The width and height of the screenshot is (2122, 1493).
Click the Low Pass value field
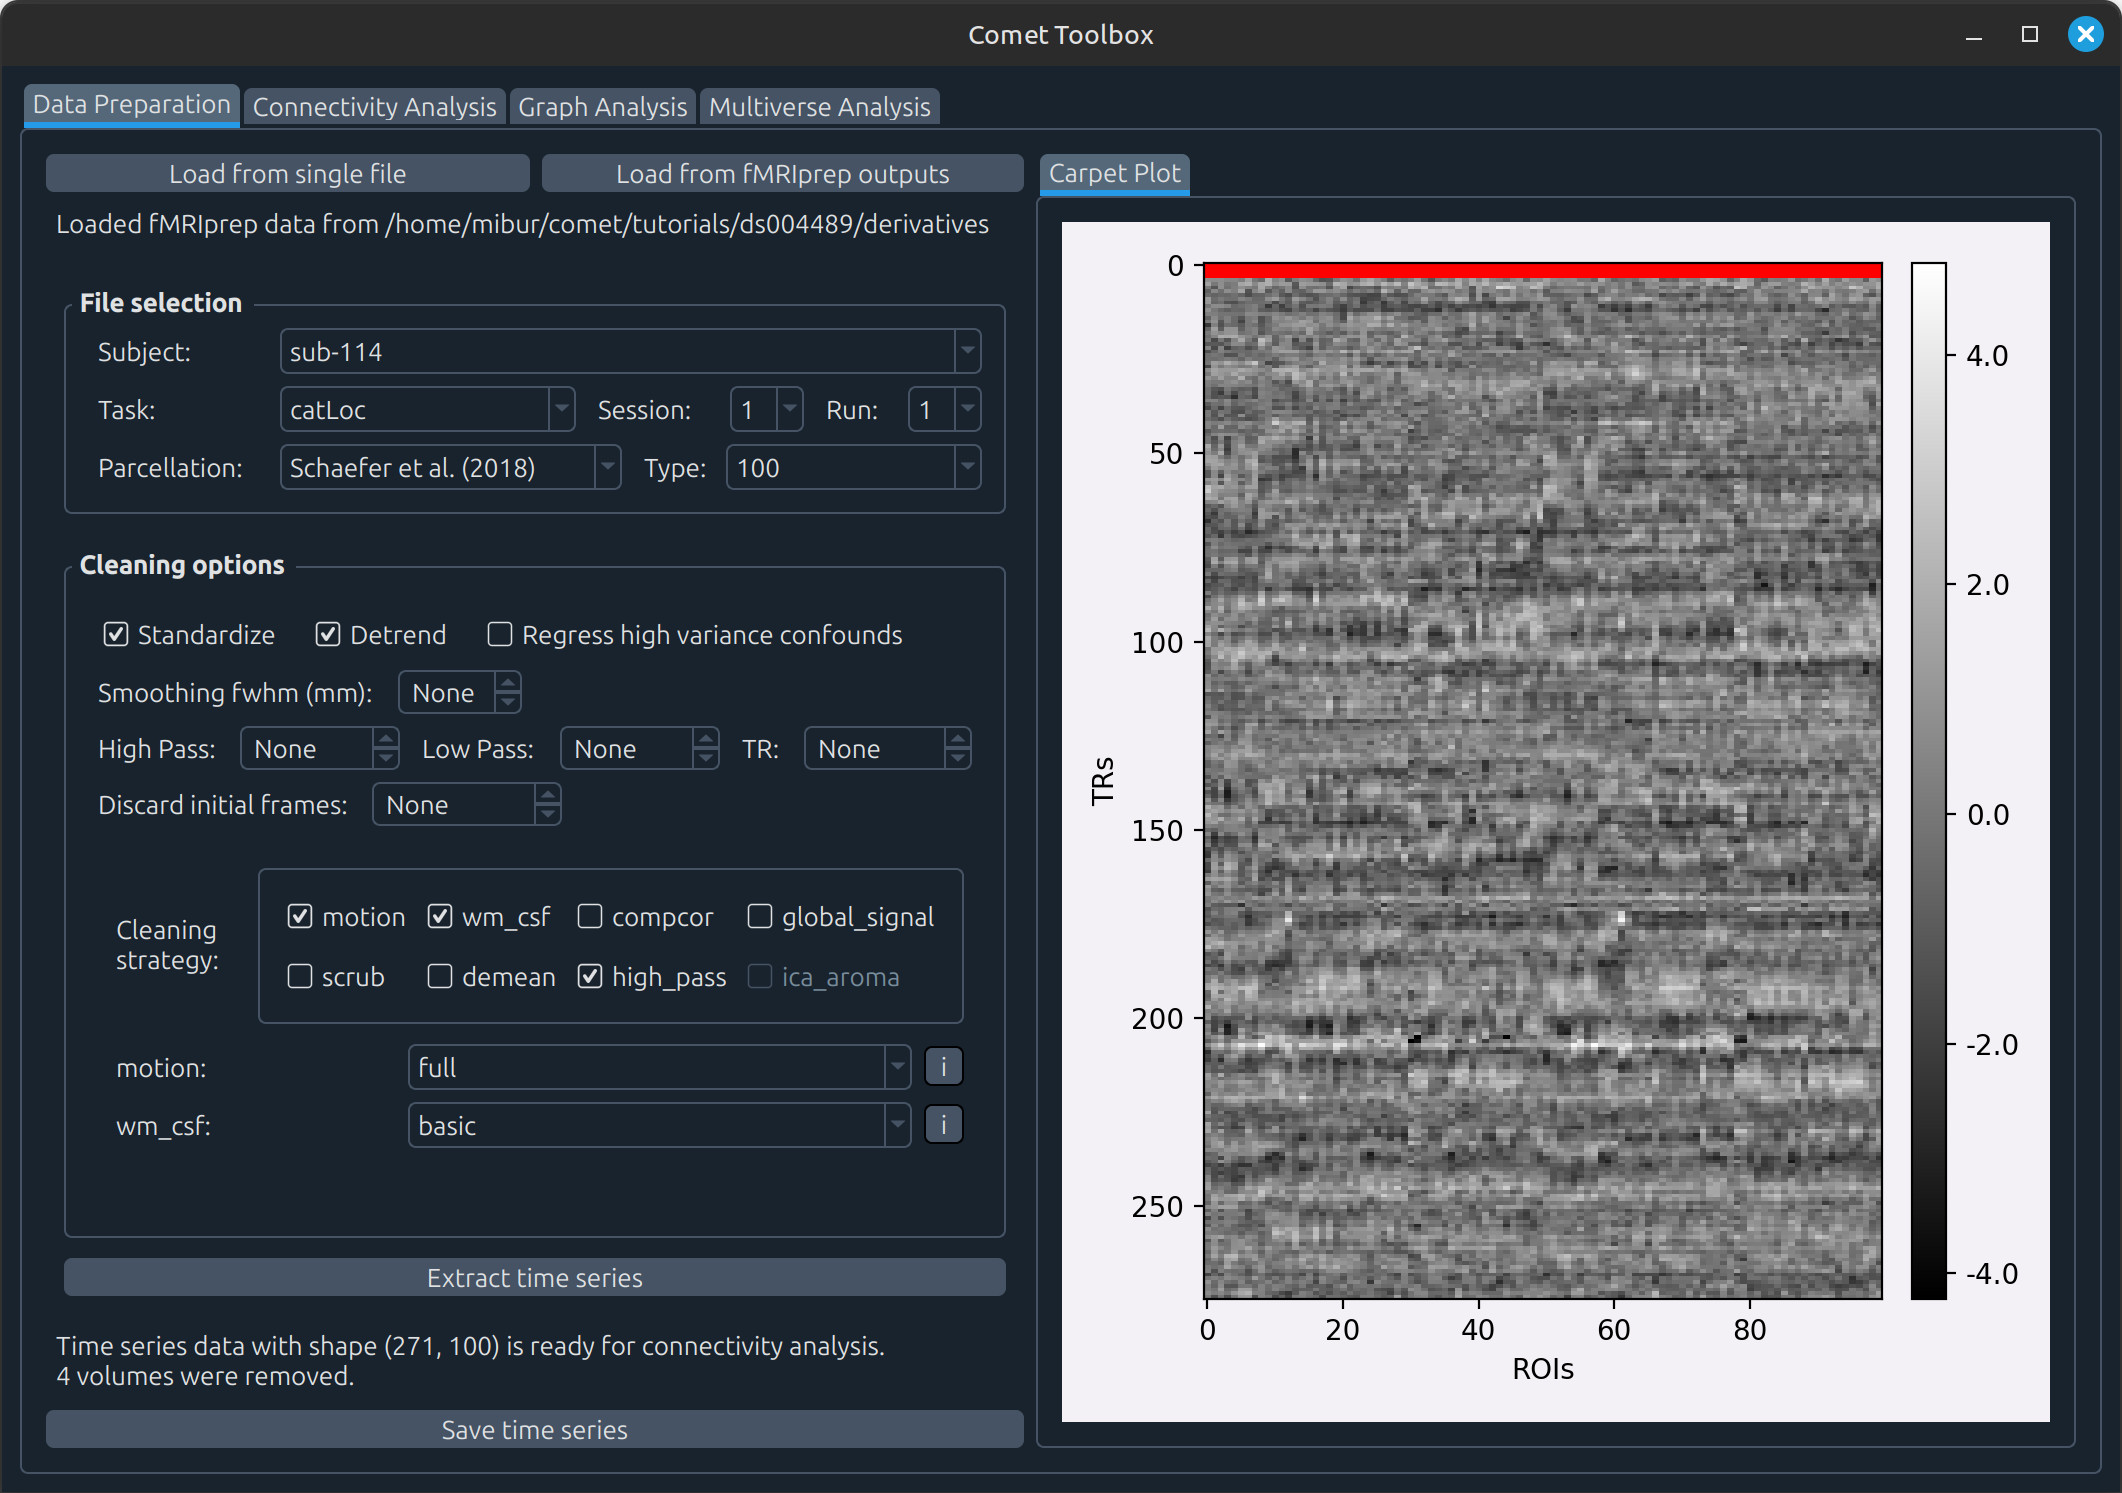639,749
